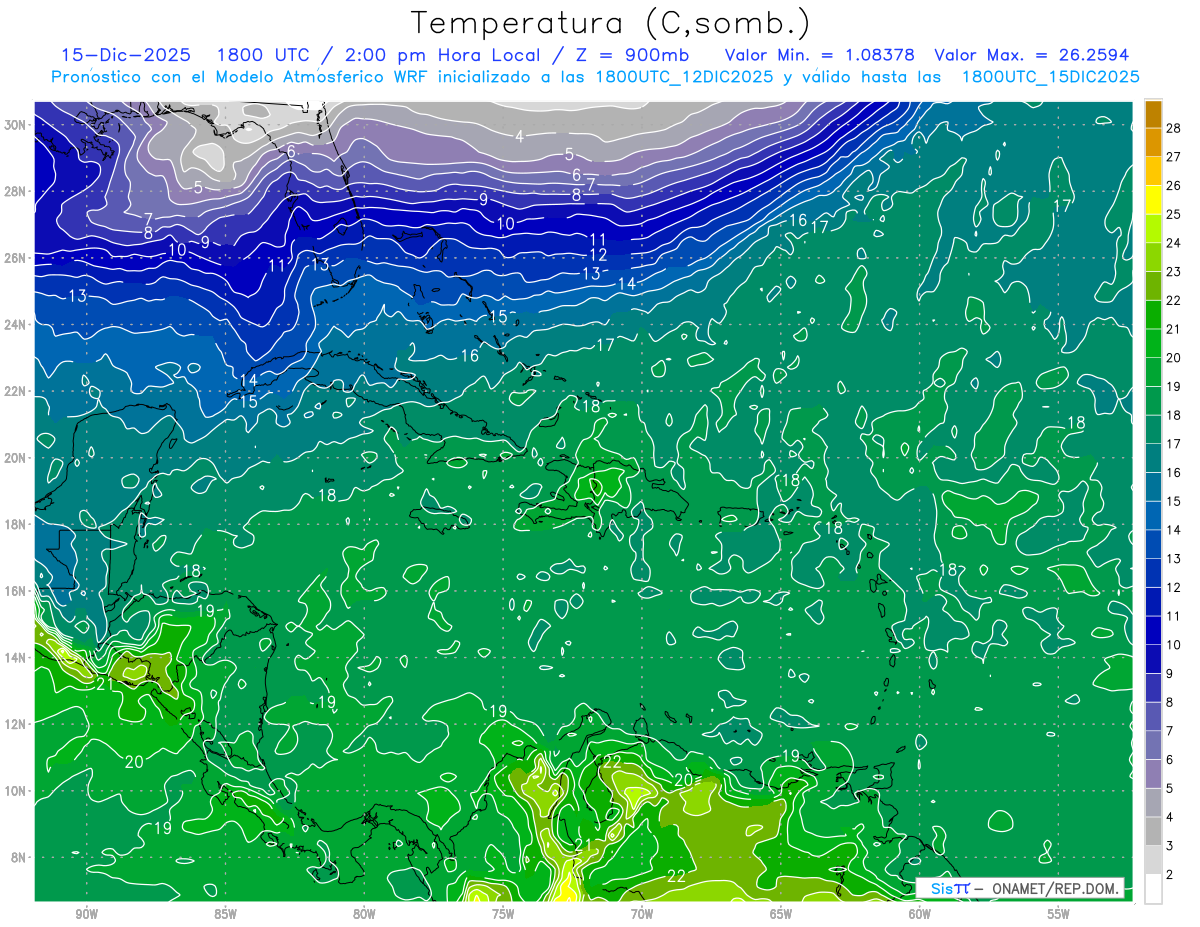Click the yellow swatch between 25 and 26
This screenshot has height=927, width=1200.
[x=1153, y=199]
